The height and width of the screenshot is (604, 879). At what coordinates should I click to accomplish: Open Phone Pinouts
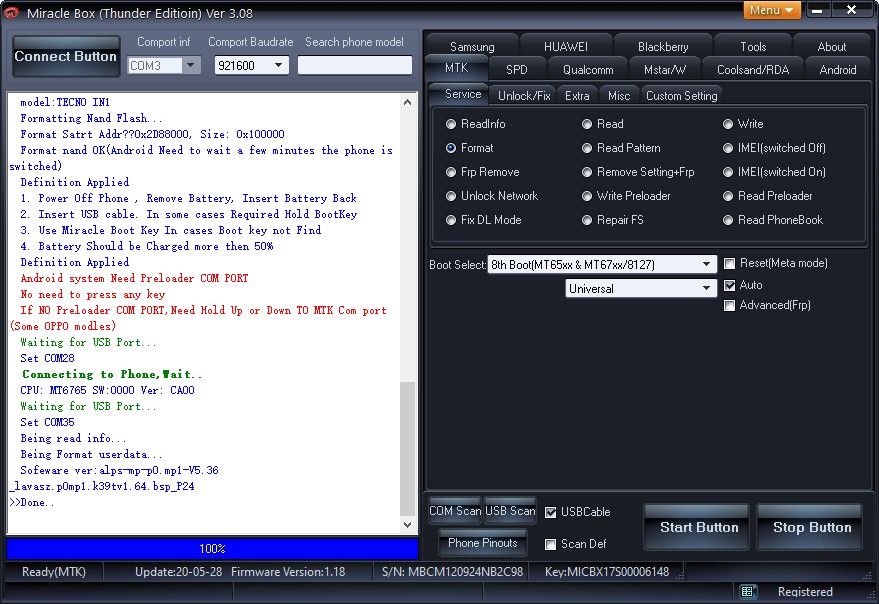[x=483, y=543]
